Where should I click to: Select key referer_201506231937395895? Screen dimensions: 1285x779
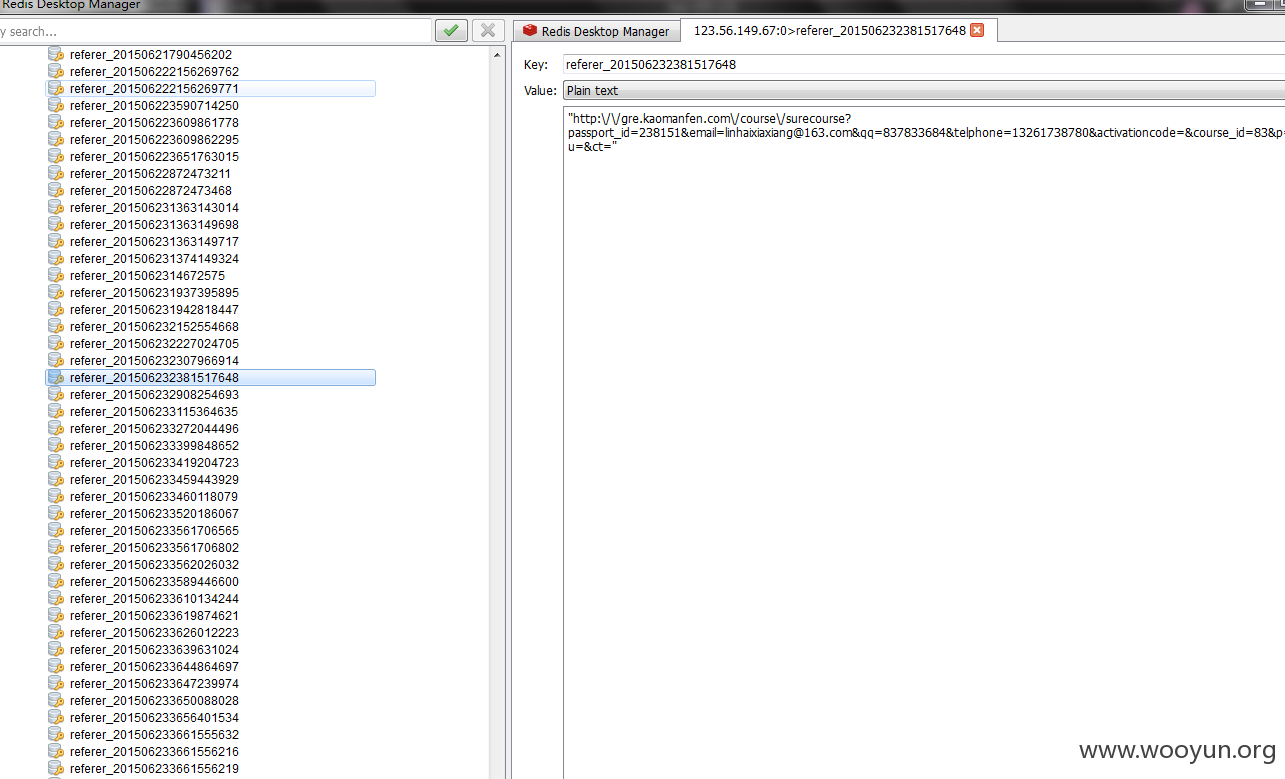click(x=154, y=293)
